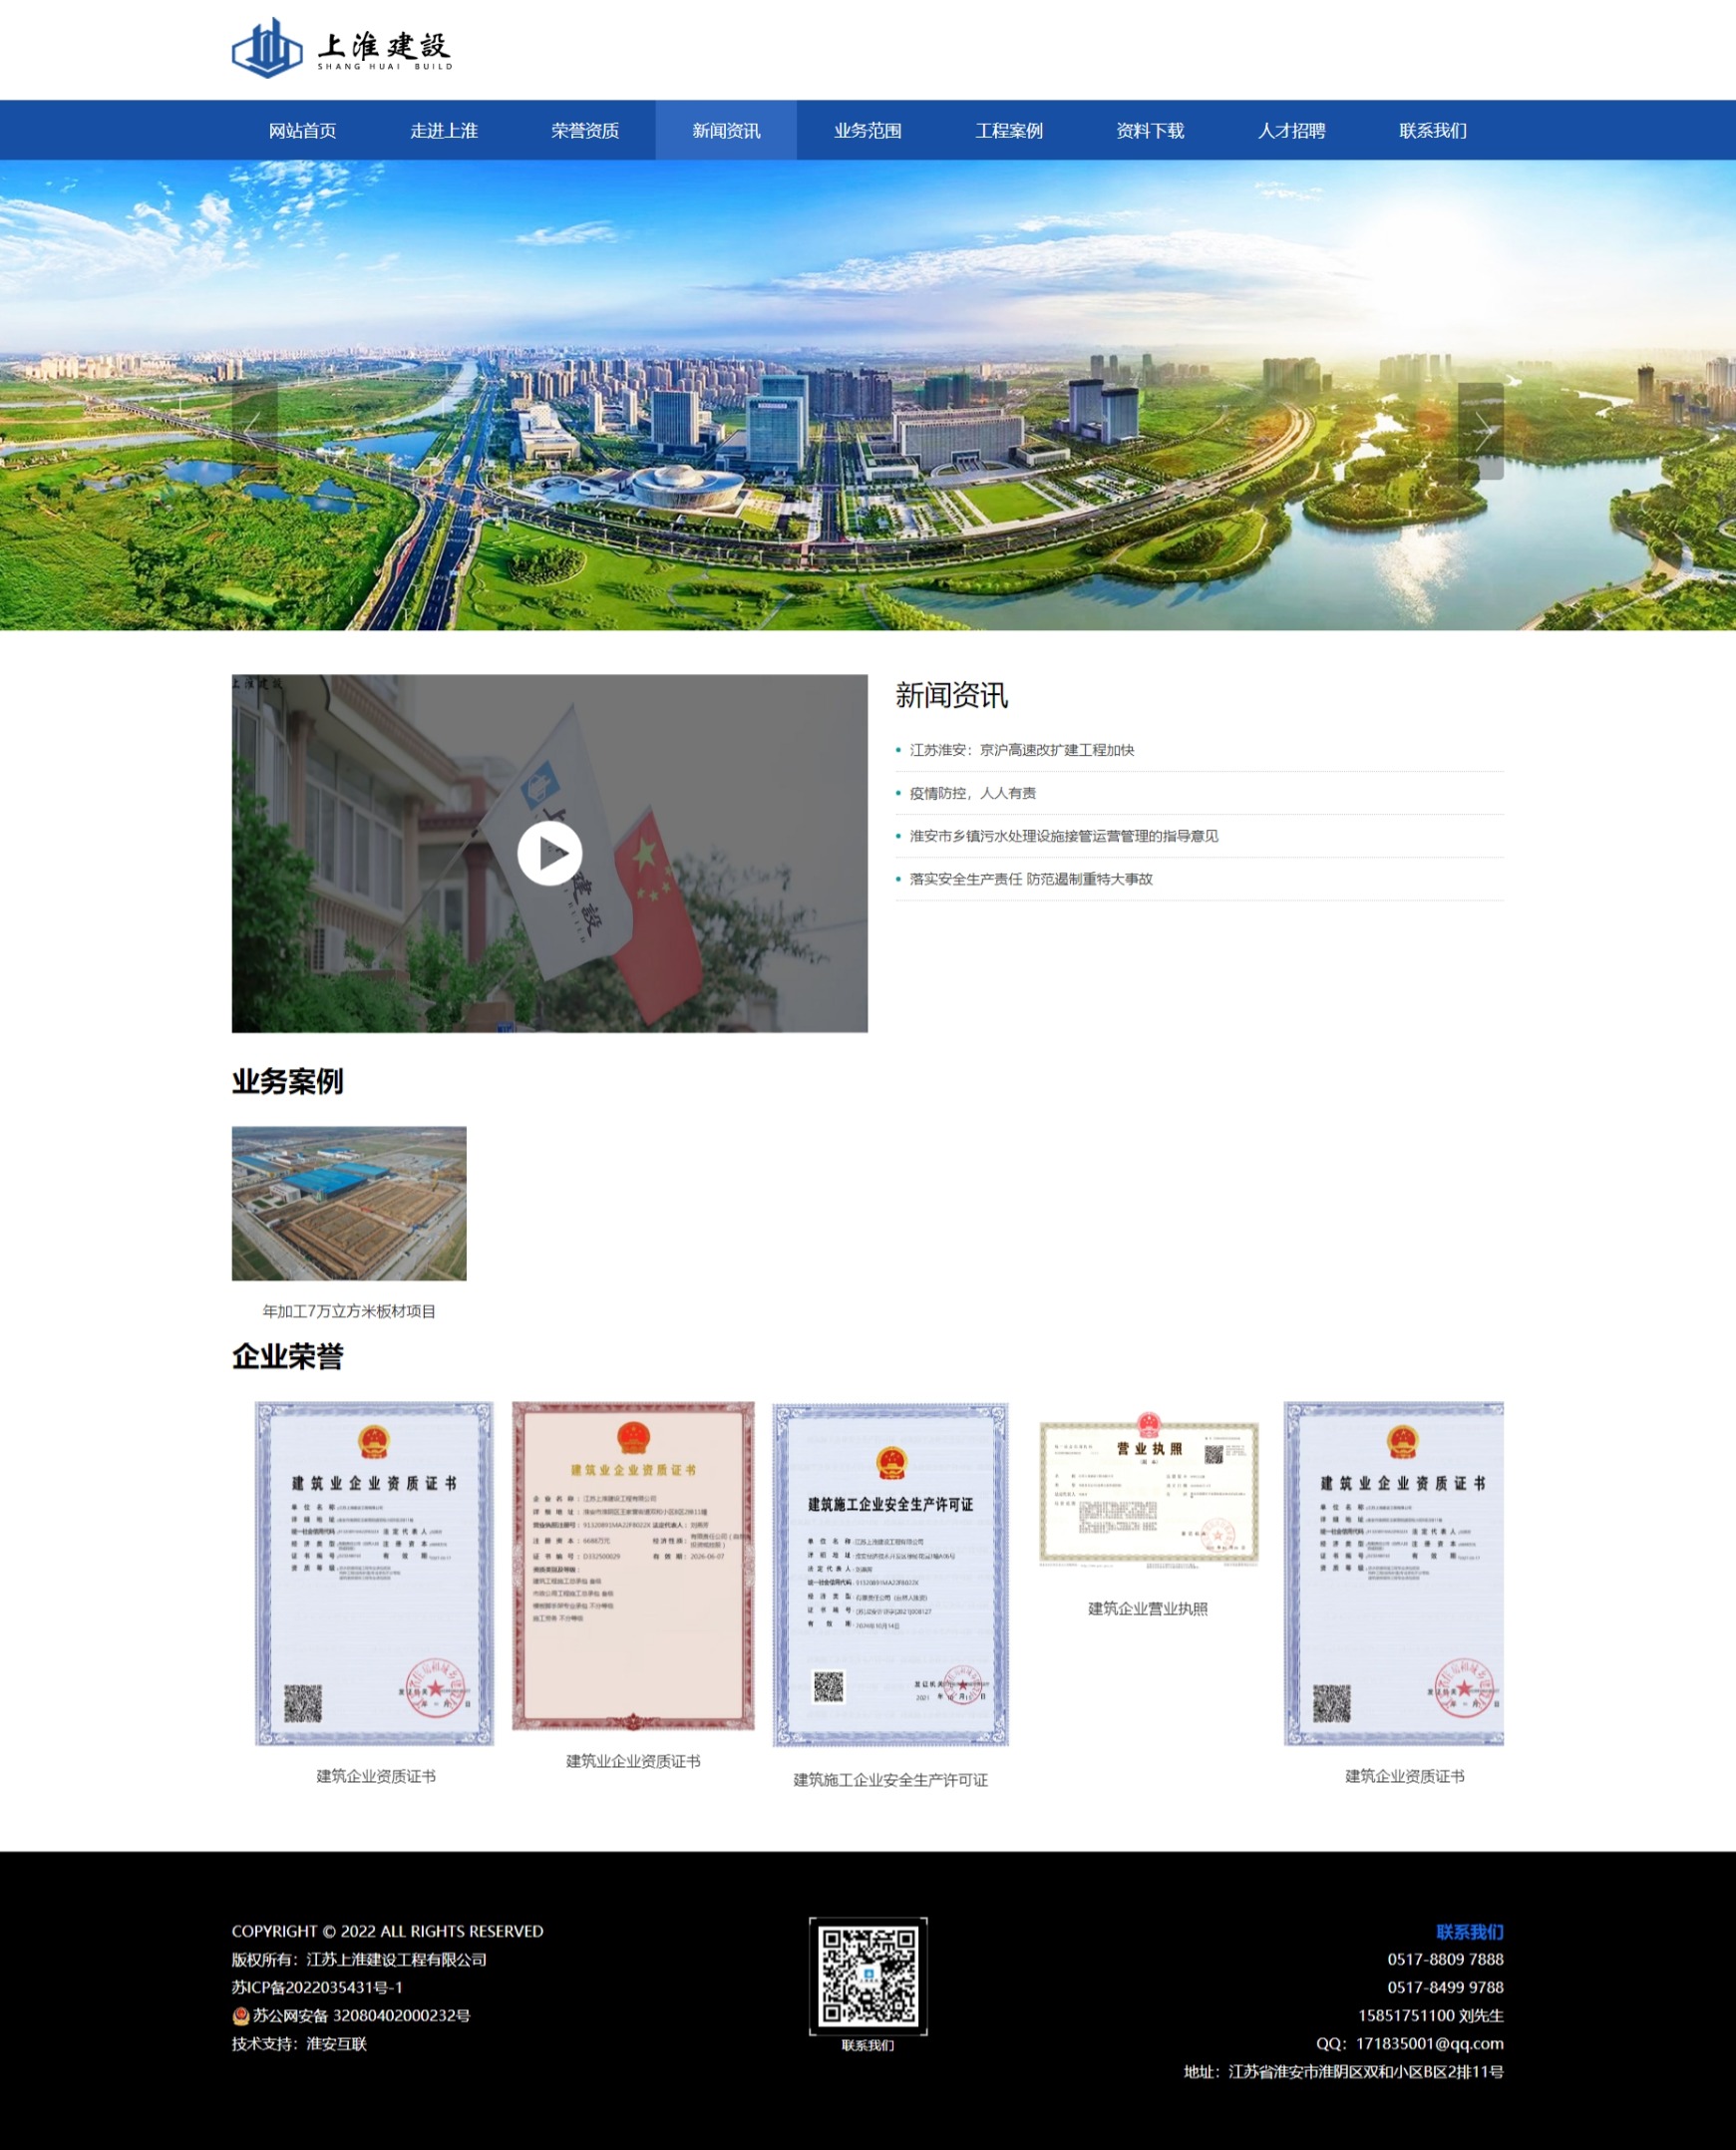The width and height of the screenshot is (1736, 2150).
Task: Click the 苏ICP备2022035431号-1 footer link
Action: point(317,1987)
